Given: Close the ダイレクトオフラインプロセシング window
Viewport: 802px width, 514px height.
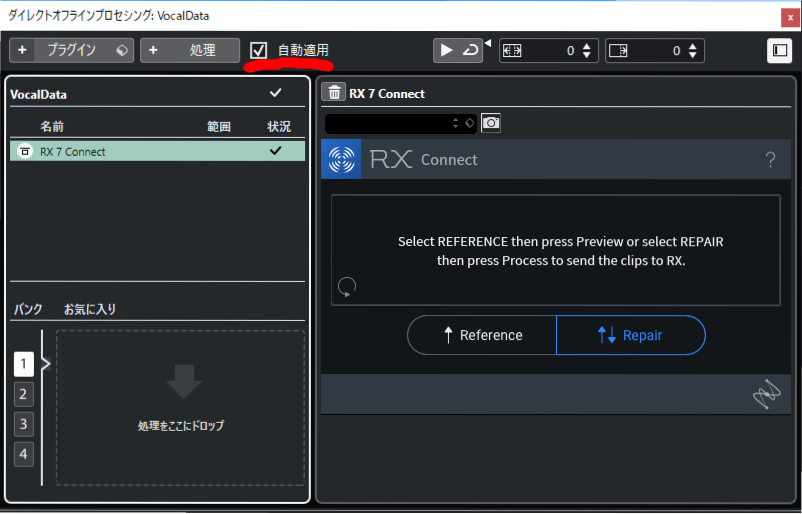Looking at the screenshot, I should (790, 17).
